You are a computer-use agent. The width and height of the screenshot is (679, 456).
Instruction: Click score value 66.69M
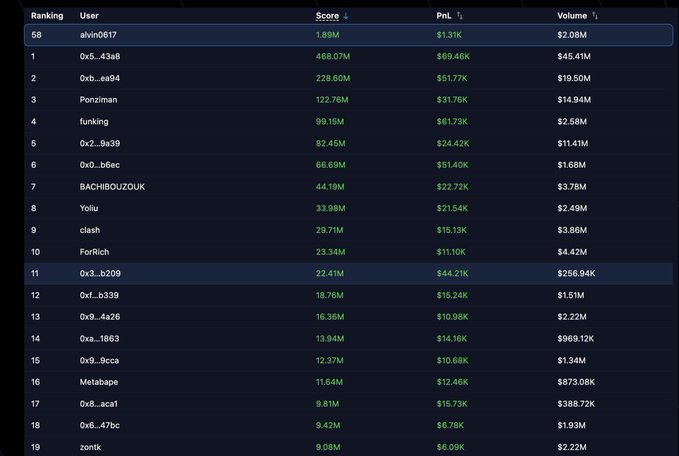[x=330, y=165]
